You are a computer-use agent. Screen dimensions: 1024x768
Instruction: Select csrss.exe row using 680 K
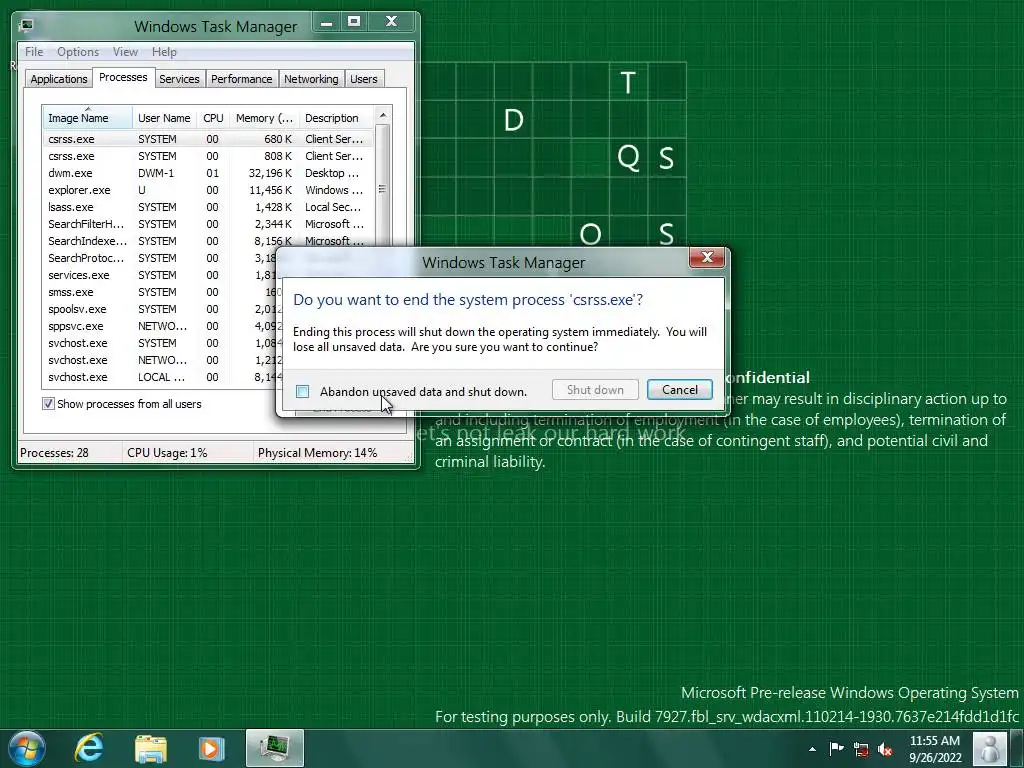208,139
